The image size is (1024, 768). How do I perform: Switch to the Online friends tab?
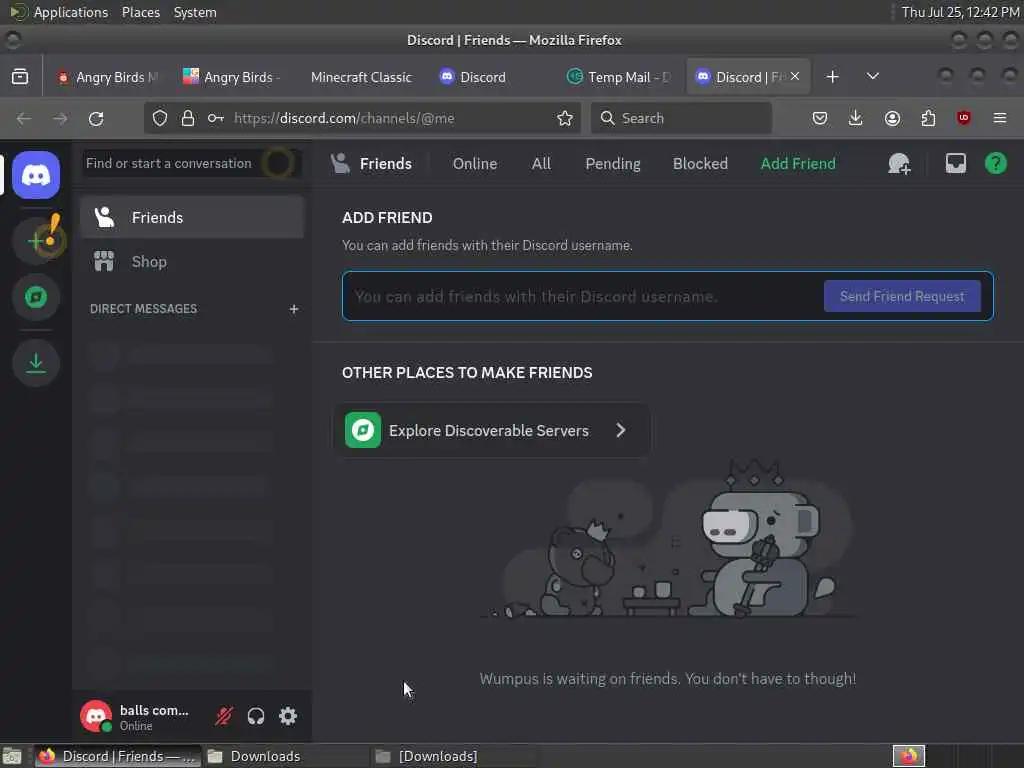pos(475,163)
